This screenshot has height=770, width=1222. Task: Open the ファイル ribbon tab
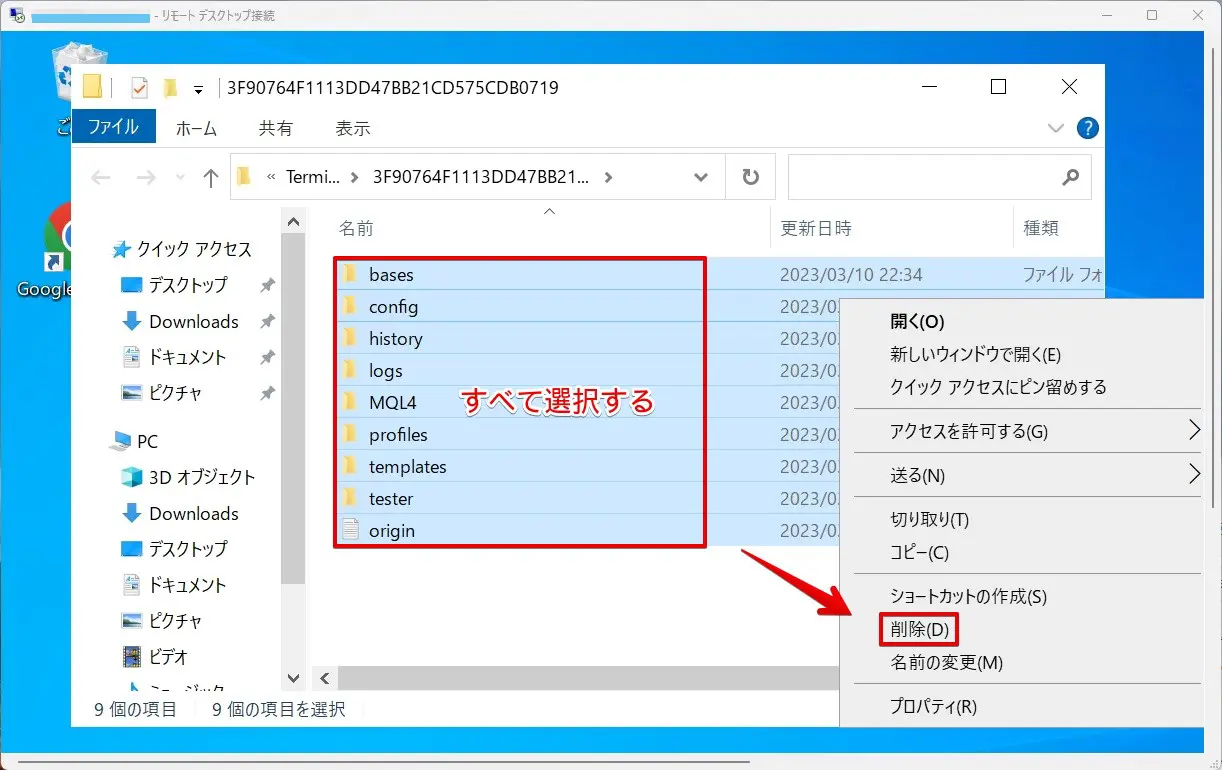point(113,127)
